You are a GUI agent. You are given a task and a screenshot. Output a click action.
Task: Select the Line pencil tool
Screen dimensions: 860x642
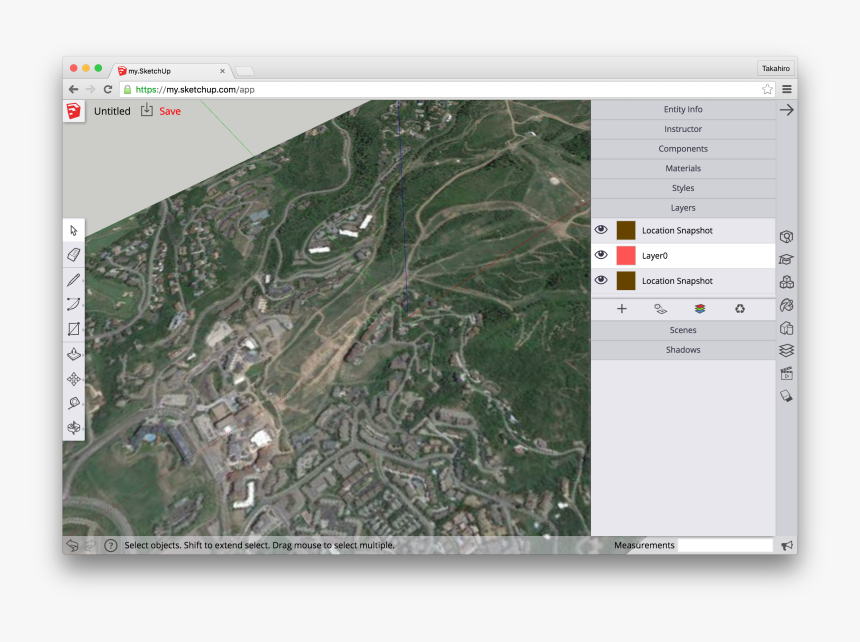click(x=74, y=280)
